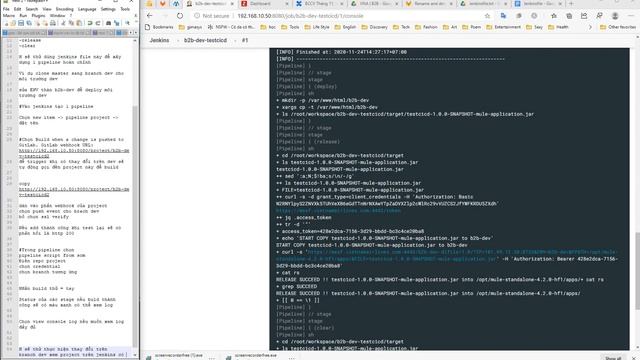Open the Life Style bookmark folder
Image resolution: width=640 pixels, height=360 pixels.
[317, 27]
